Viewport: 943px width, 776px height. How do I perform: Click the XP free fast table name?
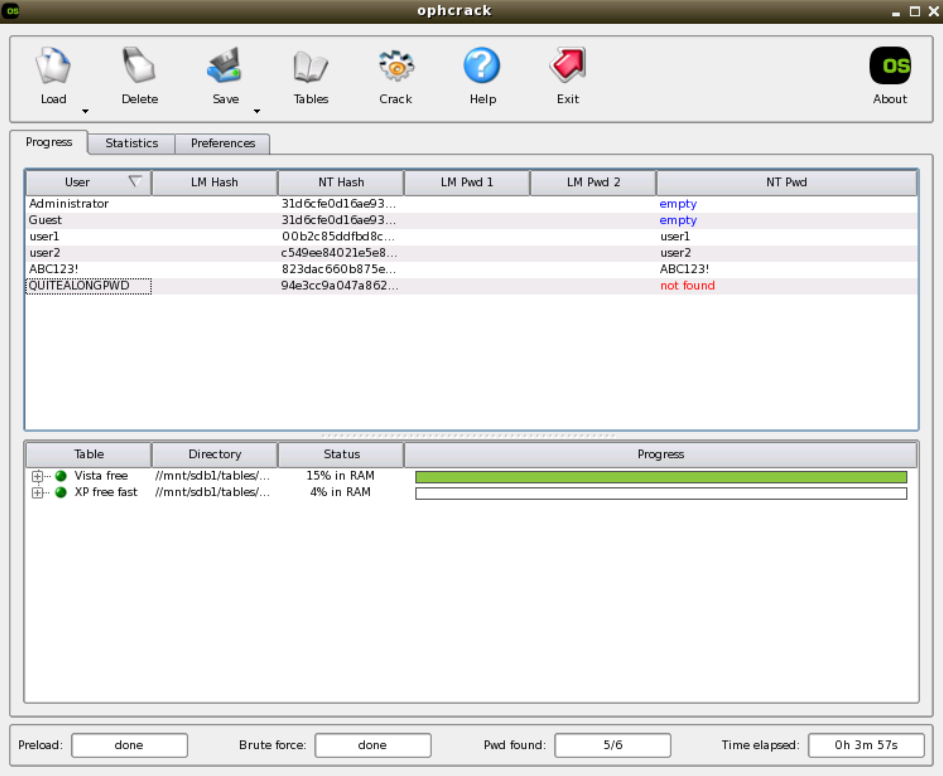(106, 492)
